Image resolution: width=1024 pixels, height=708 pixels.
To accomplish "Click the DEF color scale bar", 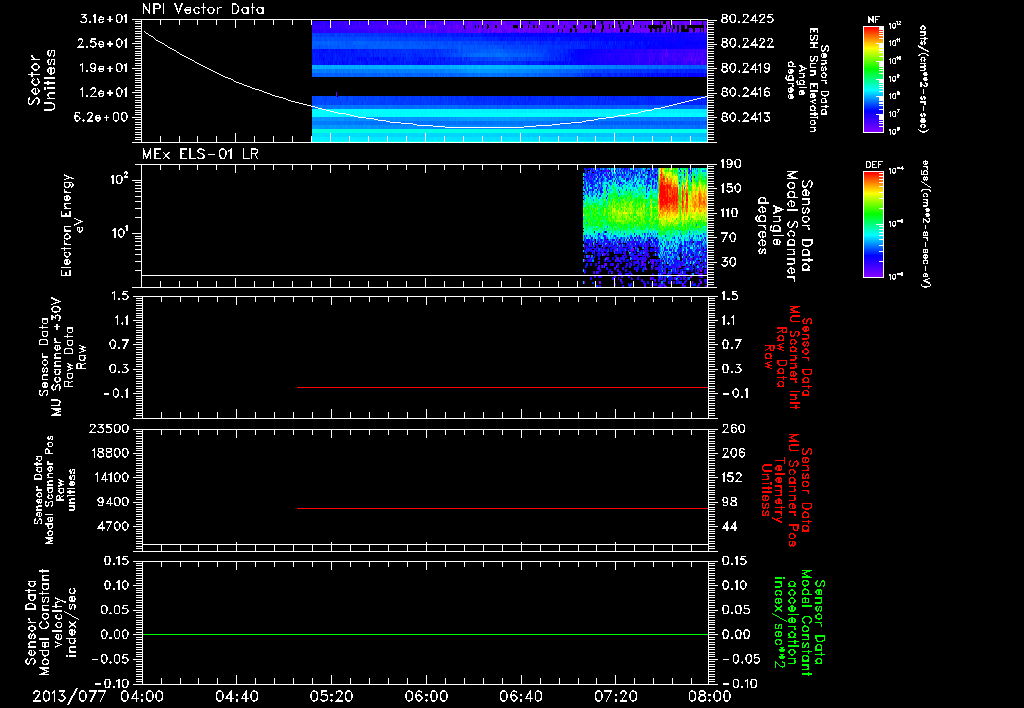I will pos(873,223).
